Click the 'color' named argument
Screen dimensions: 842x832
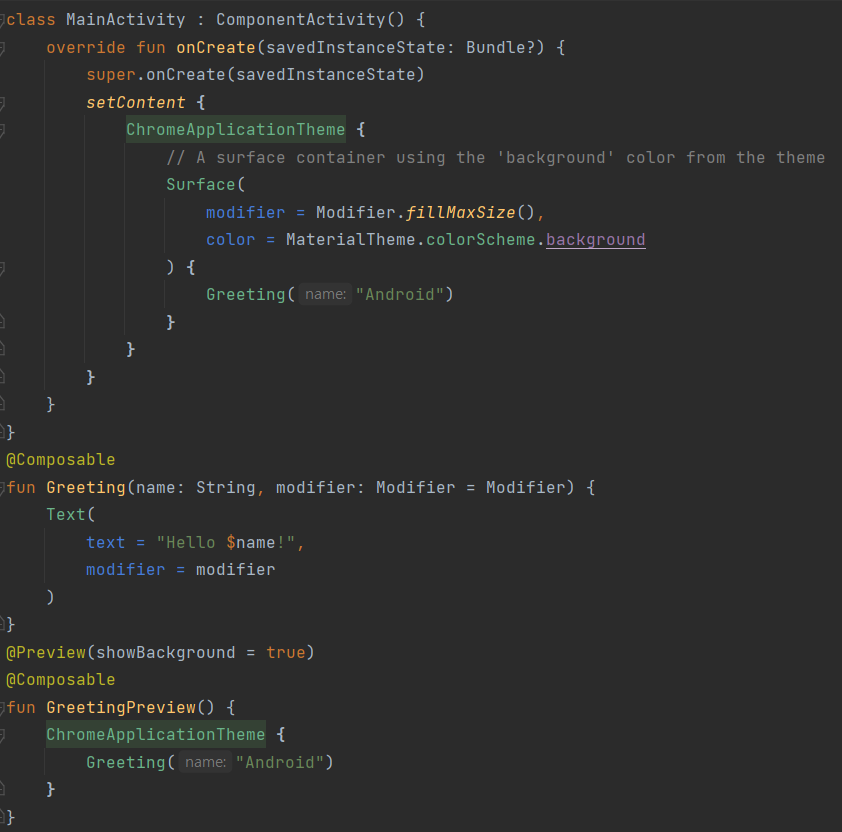(230, 240)
